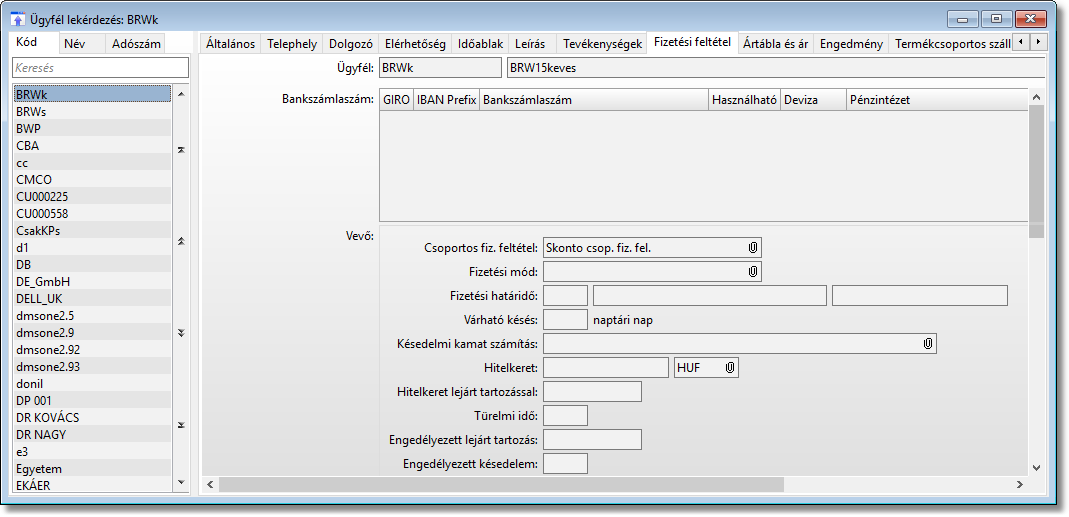
Task: Click the paperclip icon in Csoportos fiz. feltétel field
Action: point(753,248)
